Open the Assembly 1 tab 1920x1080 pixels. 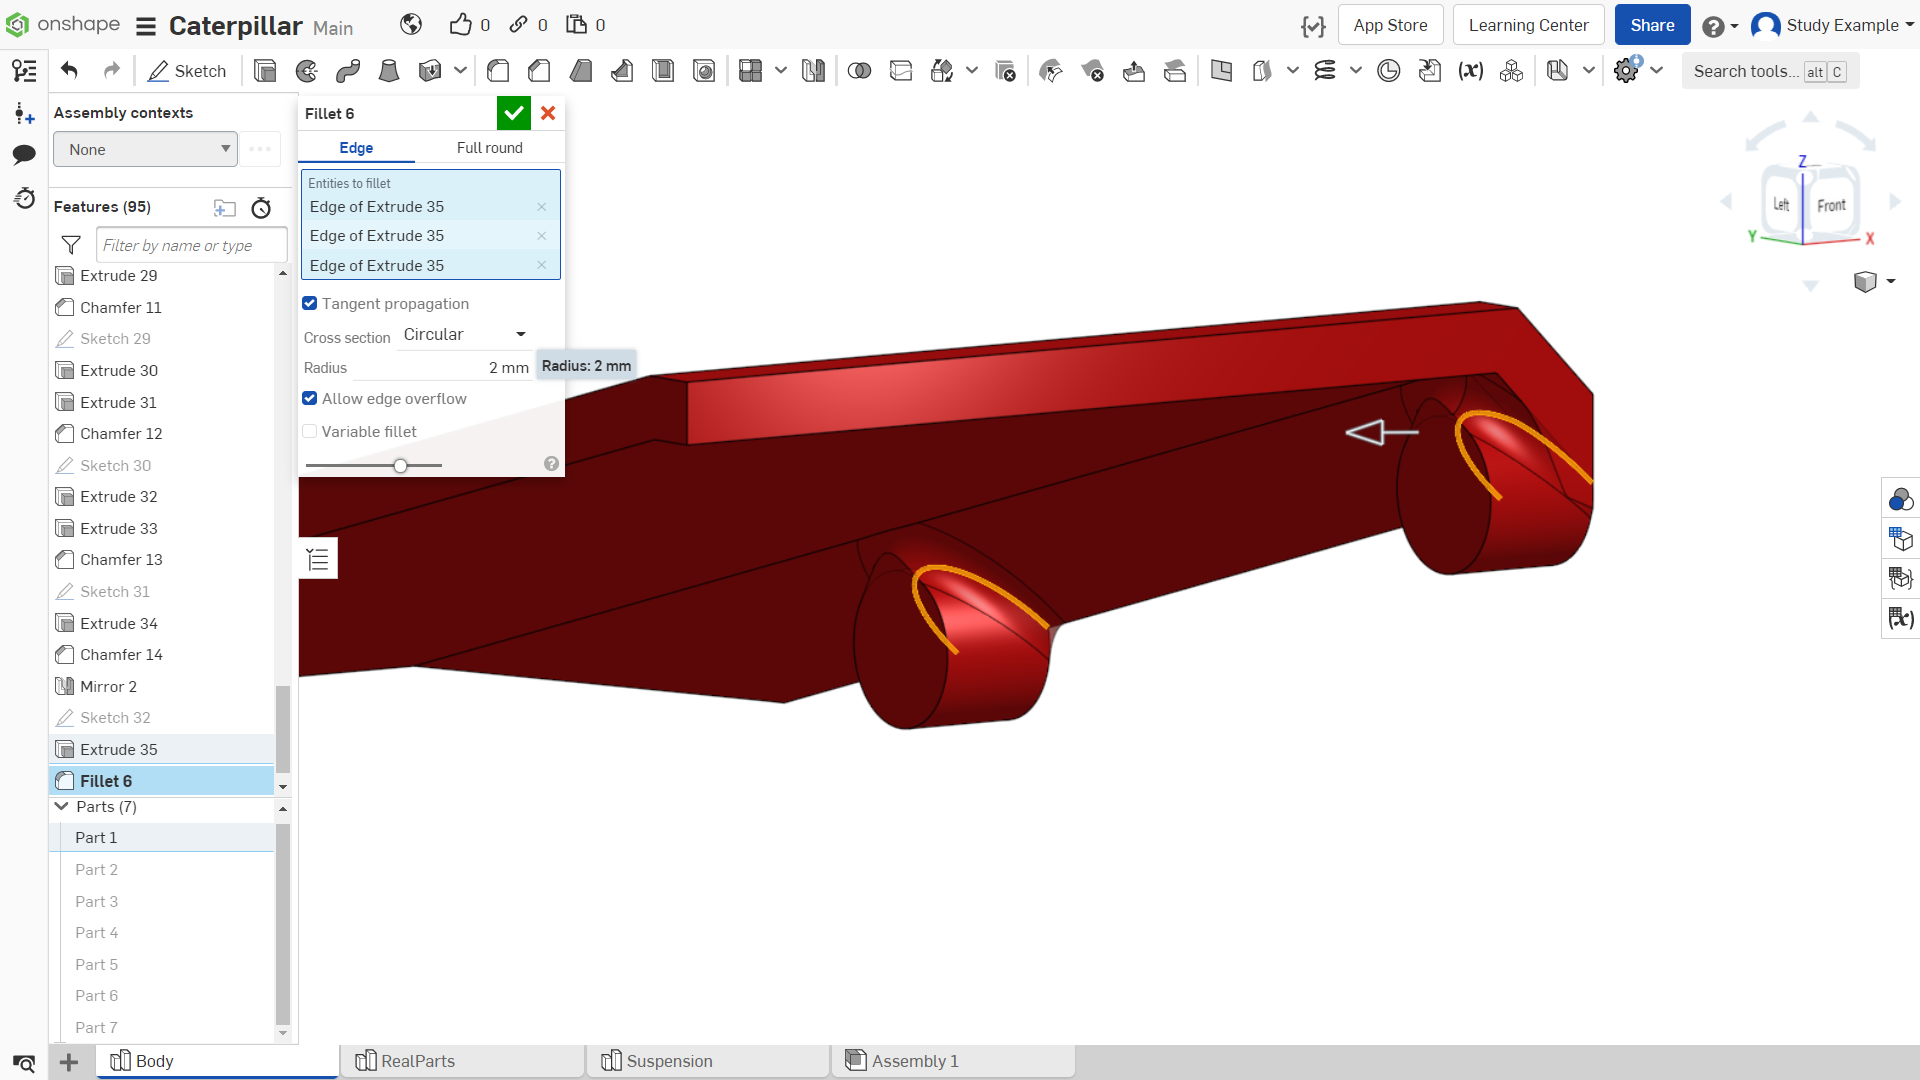[x=953, y=1061]
